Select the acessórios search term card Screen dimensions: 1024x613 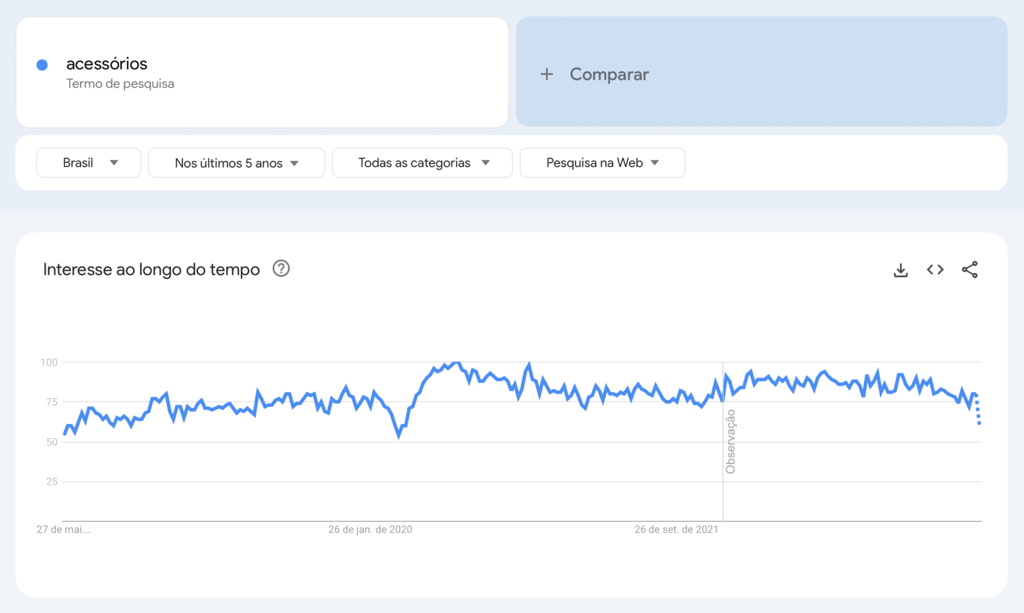[x=260, y=70]
